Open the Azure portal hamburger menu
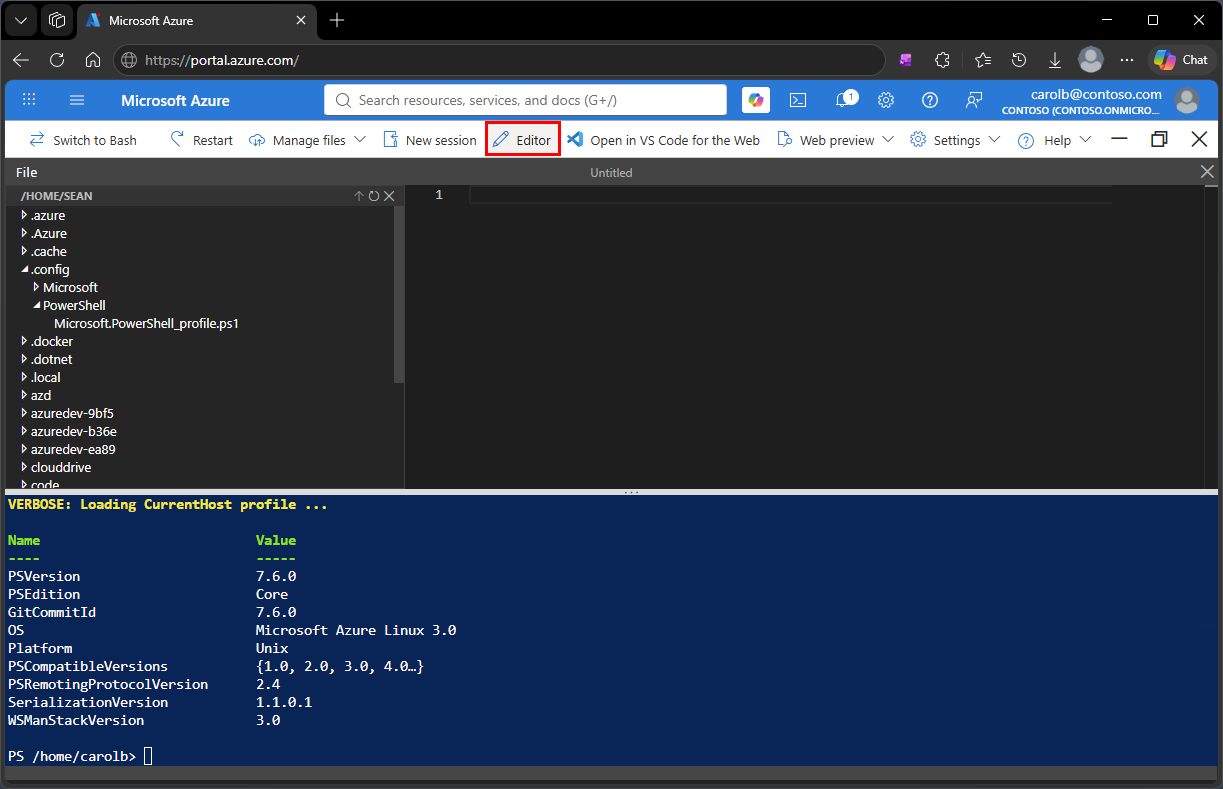The height and width of the screenshot is (789, 1223). (x=77, y=100)
